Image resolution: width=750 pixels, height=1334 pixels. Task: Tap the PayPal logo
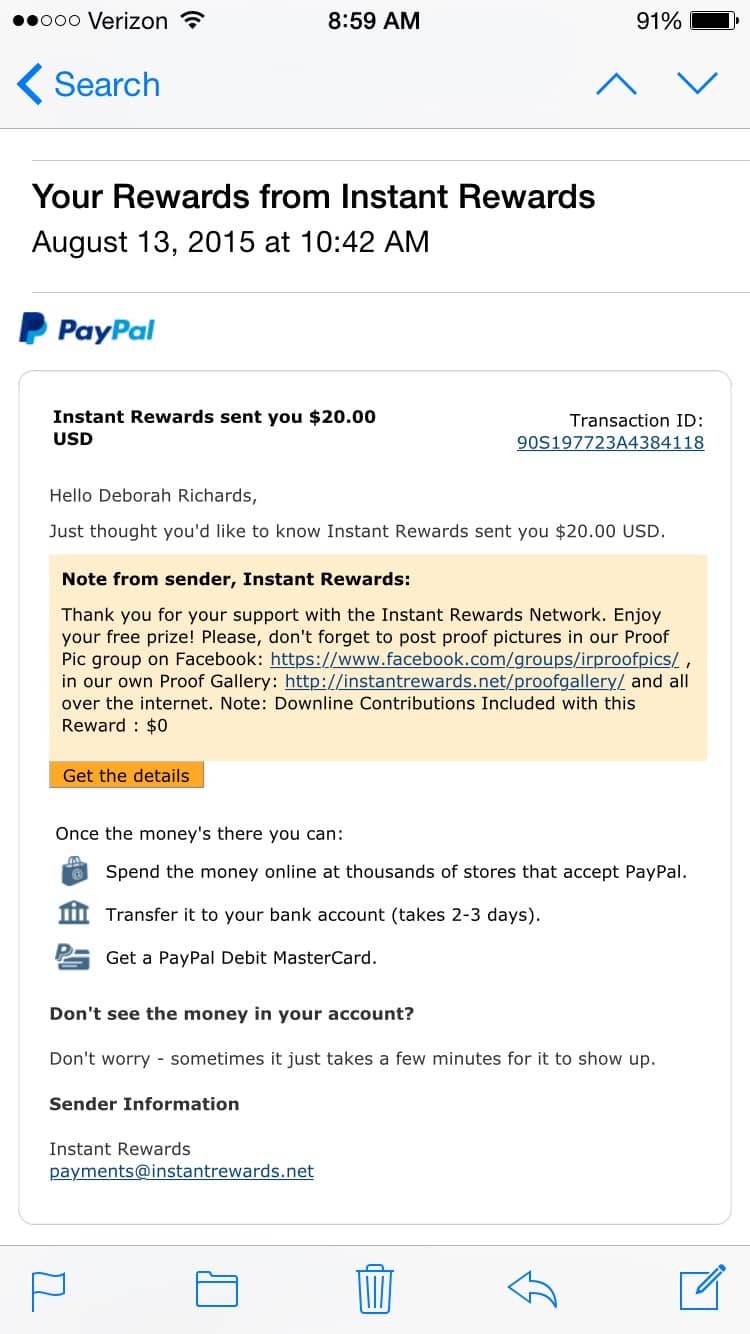(87, 329)
